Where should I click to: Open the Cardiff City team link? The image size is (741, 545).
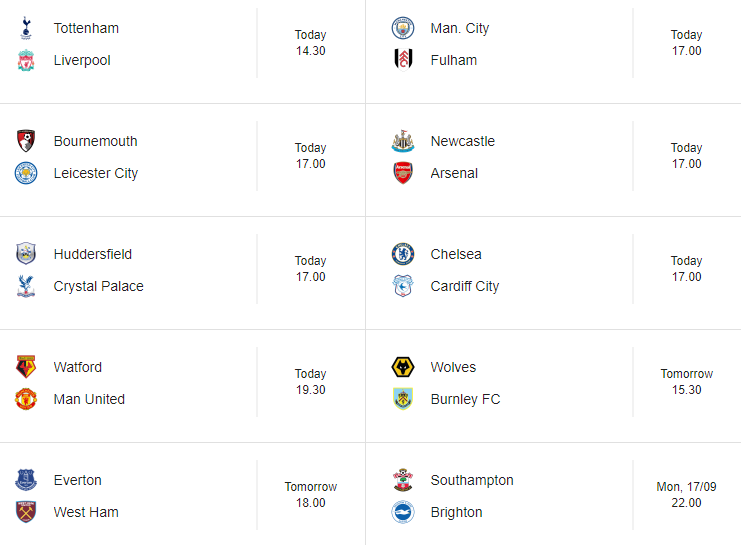pyautogui.click(x=465, y=286)
